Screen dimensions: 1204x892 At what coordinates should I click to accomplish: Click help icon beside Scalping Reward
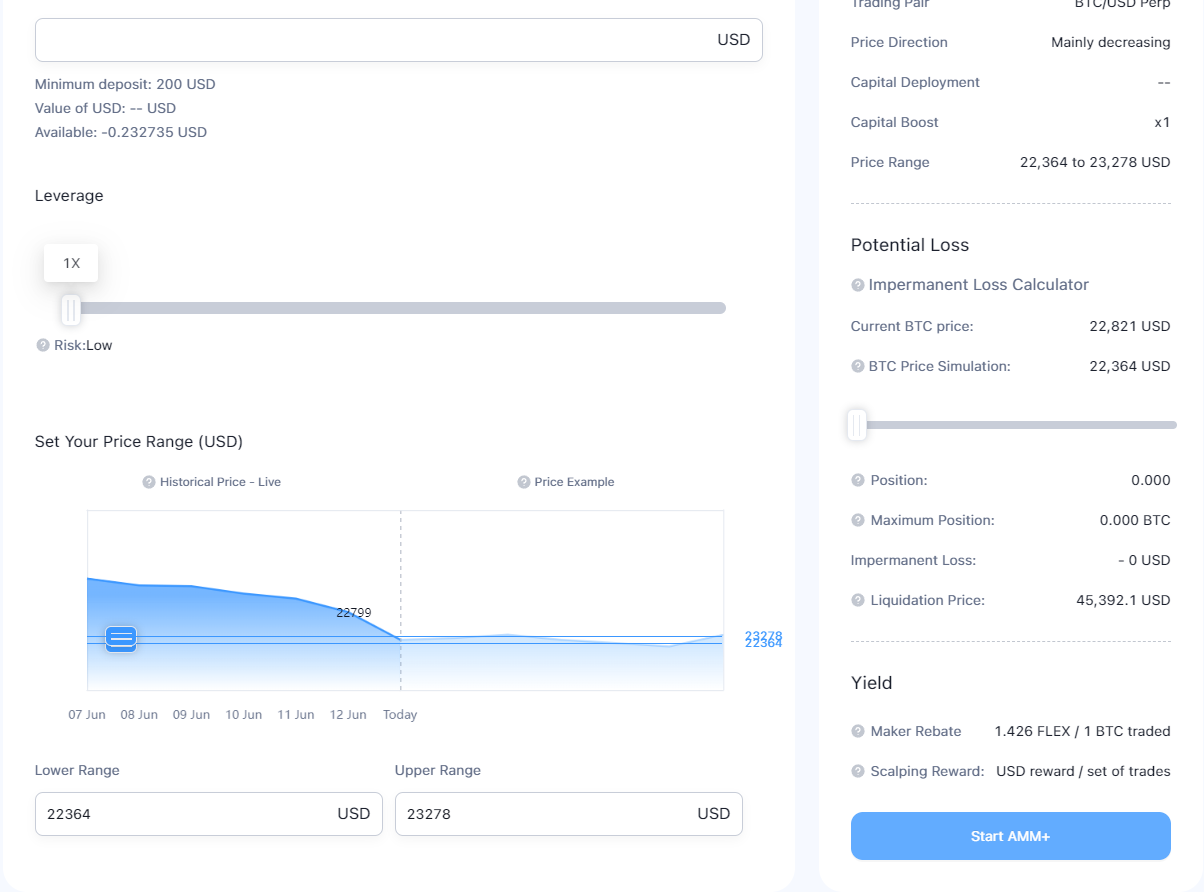(858, 772)
